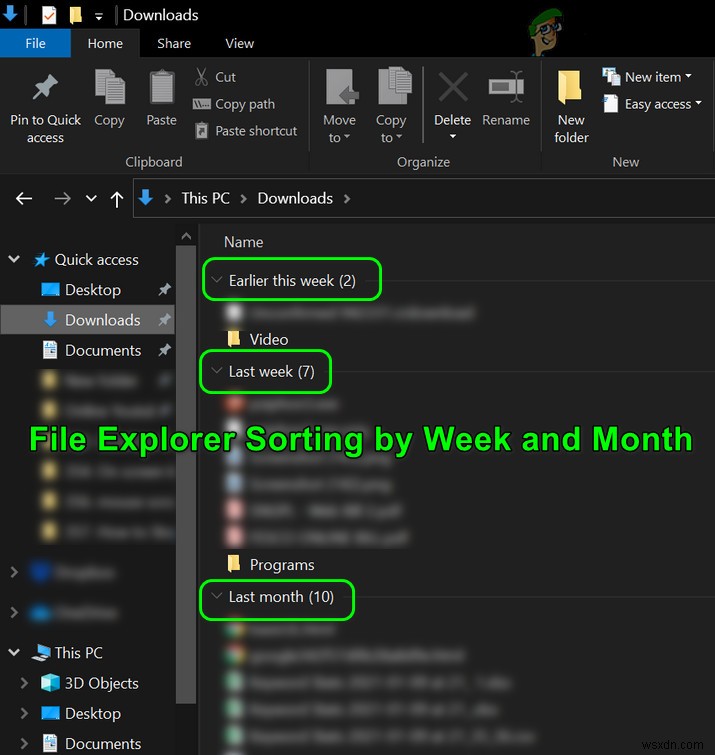This screenshot has height=755, width=715.
Task: Unpin Documents using its pin icon
Action: (x=165, y=350)
